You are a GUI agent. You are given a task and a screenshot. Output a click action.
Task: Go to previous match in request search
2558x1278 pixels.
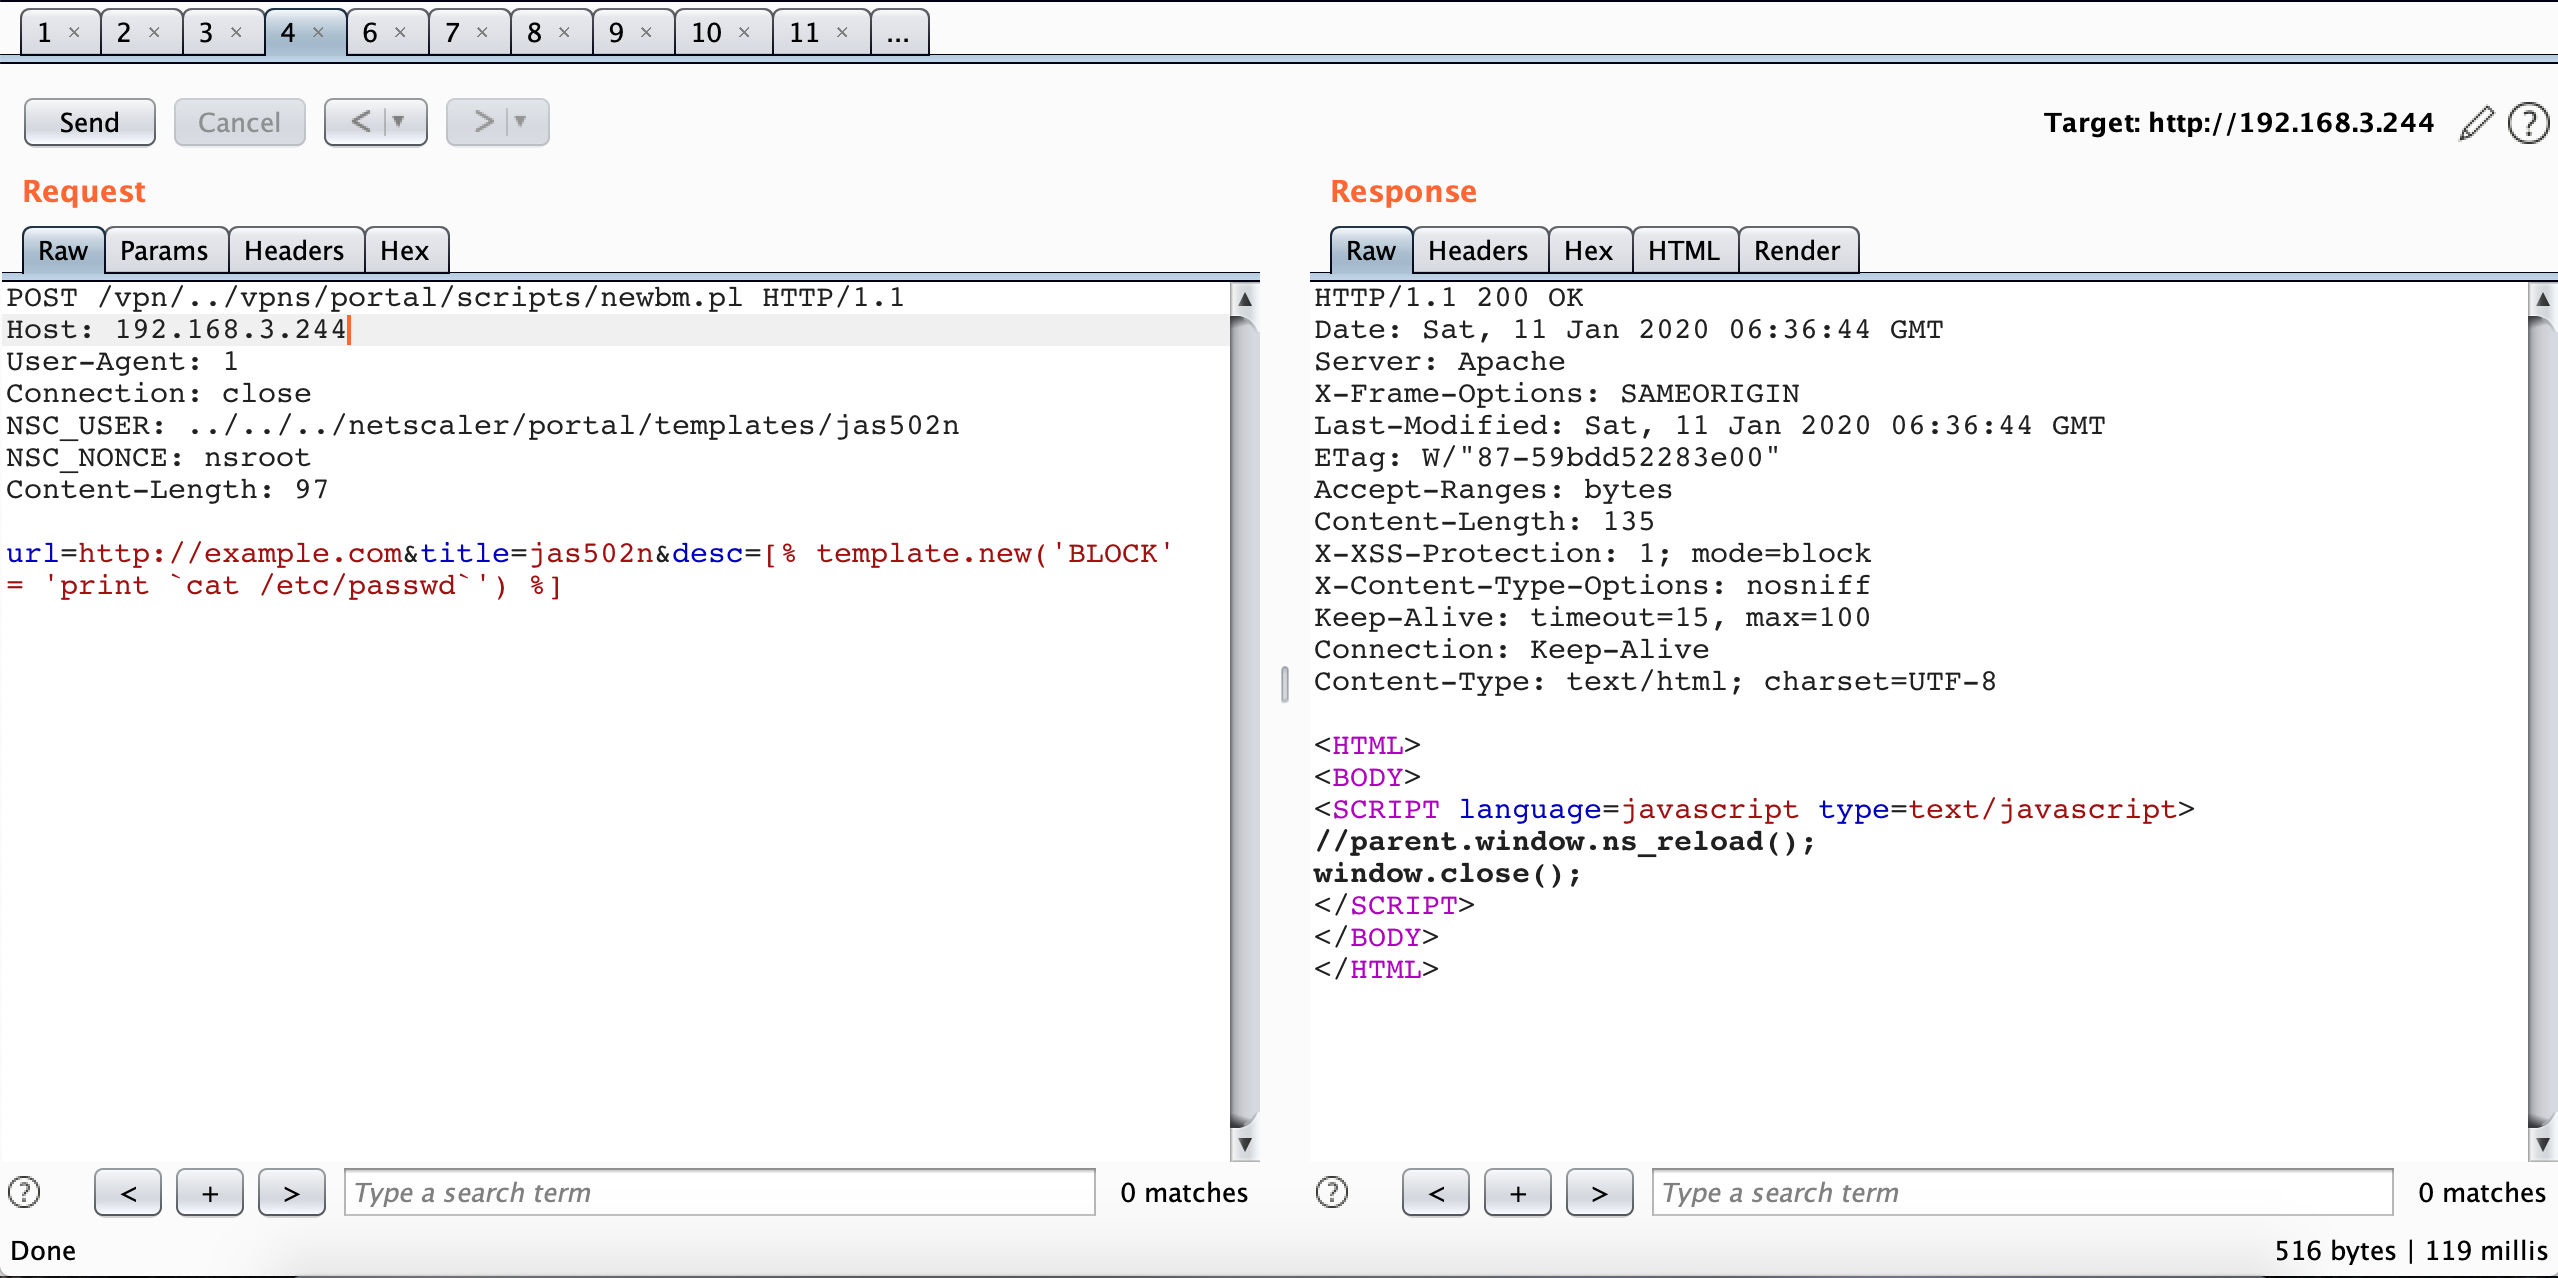tap(128, 1192)
